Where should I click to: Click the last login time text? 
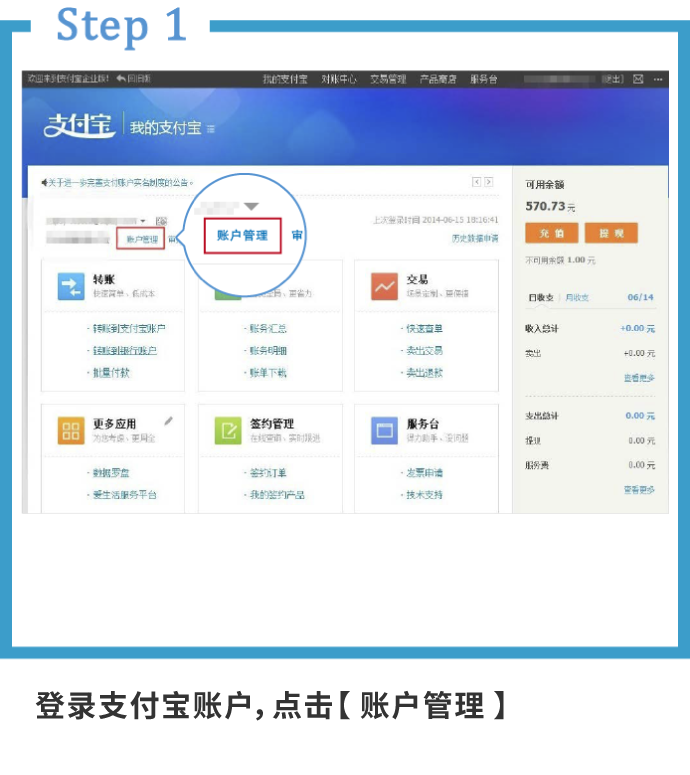(435, 220)
